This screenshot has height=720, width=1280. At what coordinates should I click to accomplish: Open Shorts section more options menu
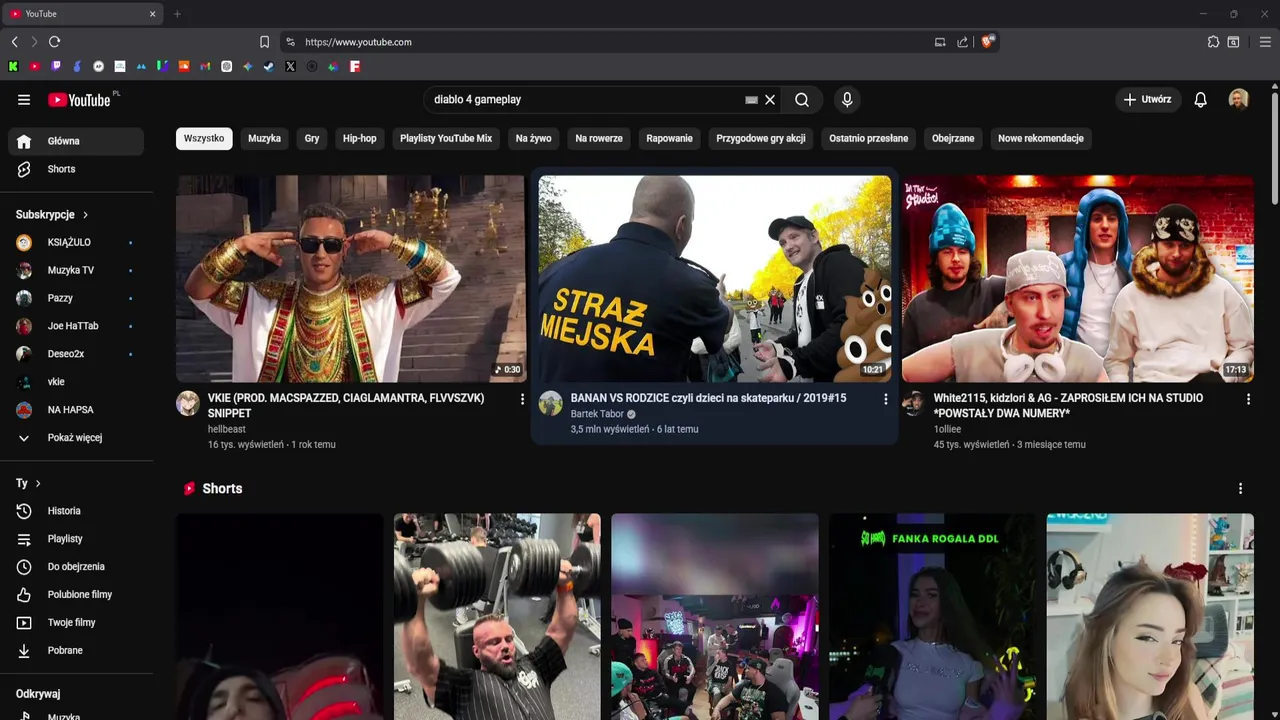[1240, 489]
